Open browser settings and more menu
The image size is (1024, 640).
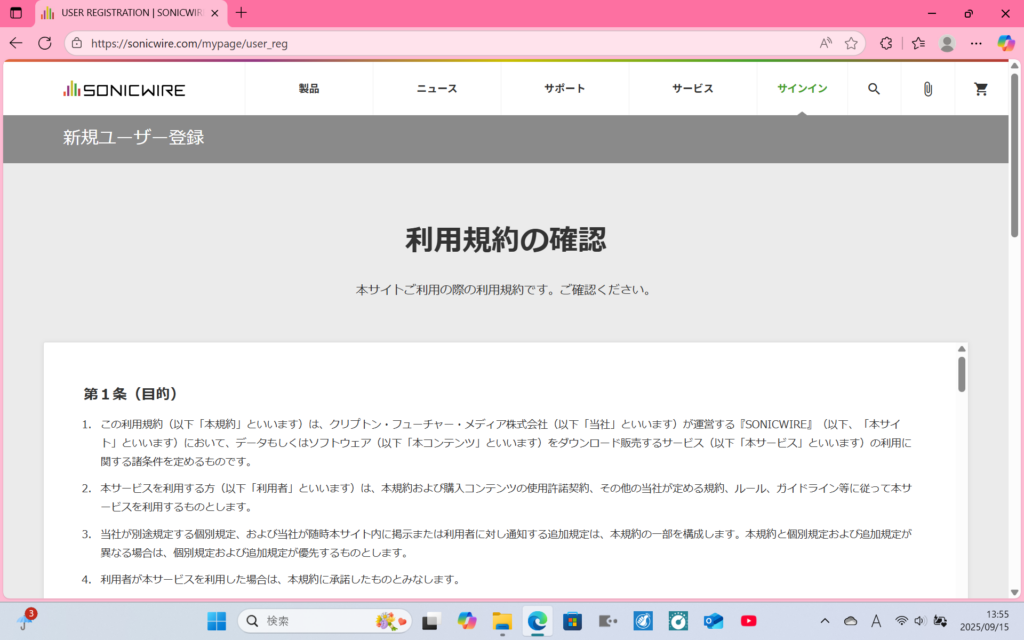[x=976, y=43]
